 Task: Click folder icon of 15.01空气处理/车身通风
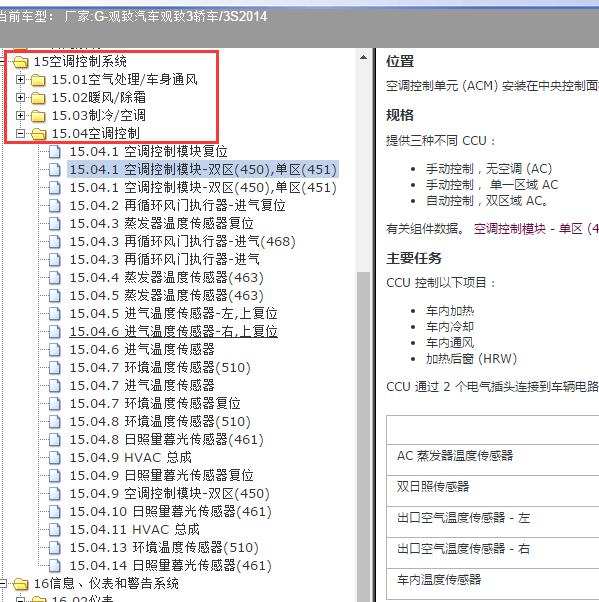coord(38,80)
